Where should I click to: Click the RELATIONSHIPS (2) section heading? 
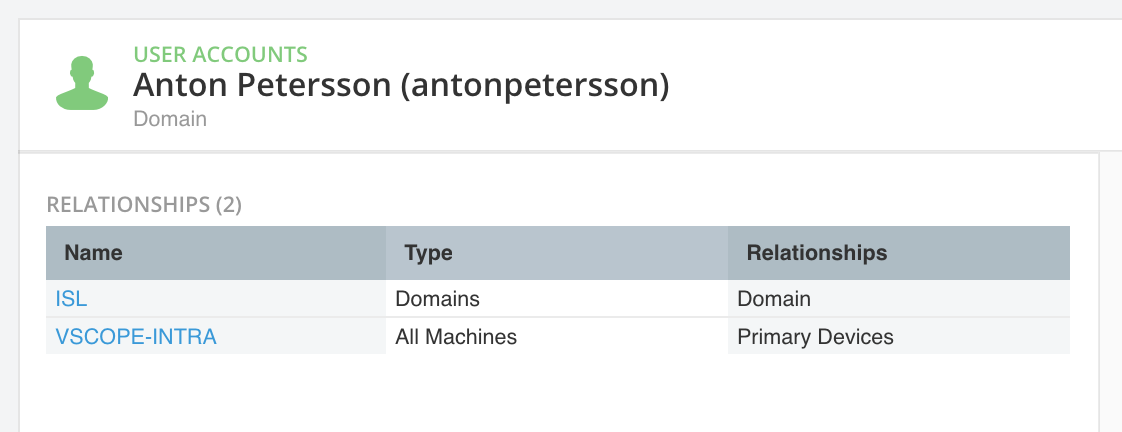click(x=144, y=205)
